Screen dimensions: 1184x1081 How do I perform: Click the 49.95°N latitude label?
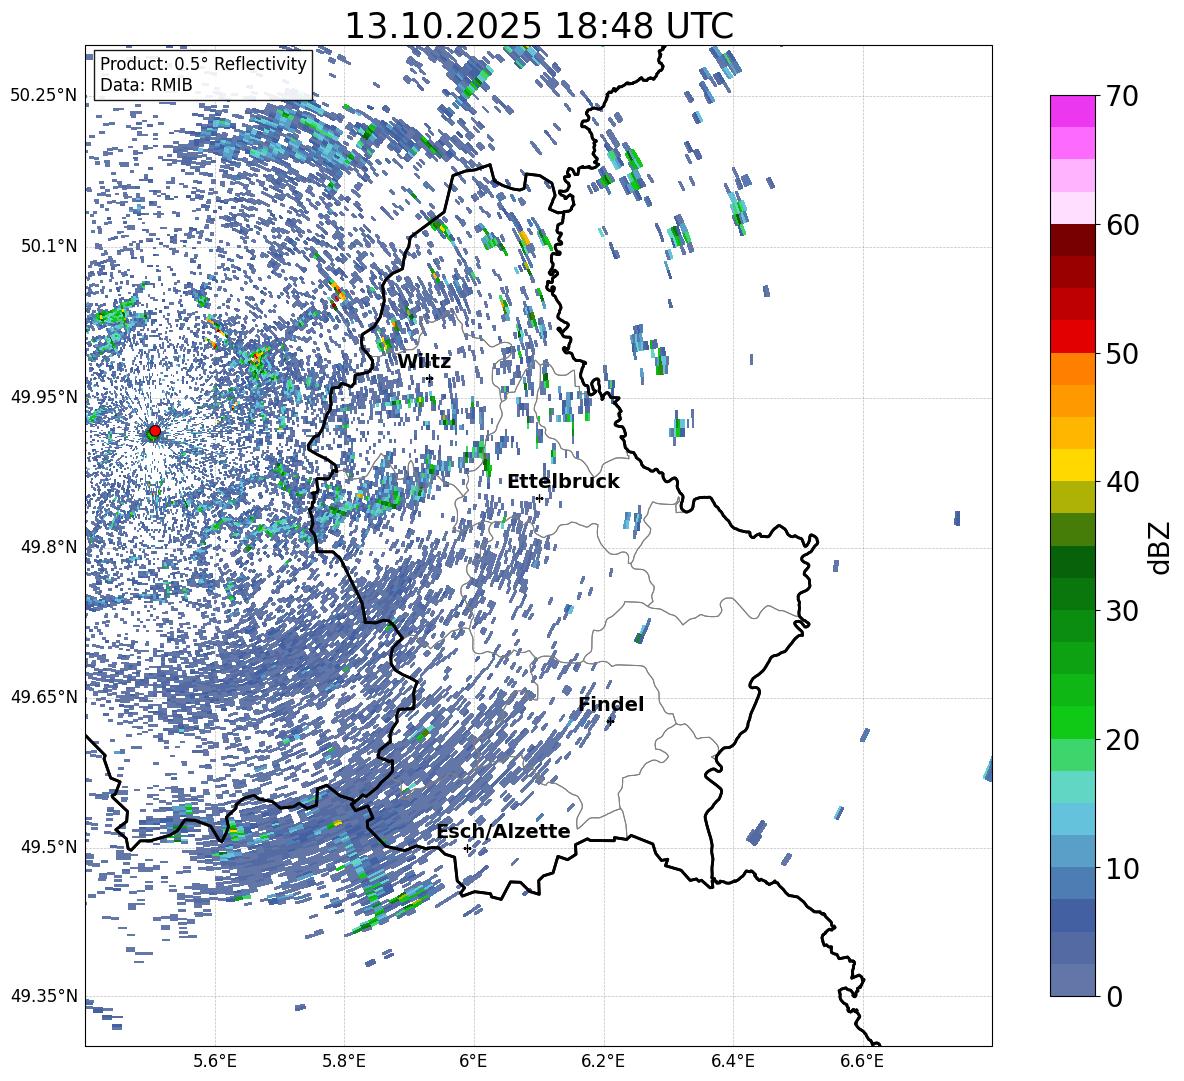tap(44, 396)
